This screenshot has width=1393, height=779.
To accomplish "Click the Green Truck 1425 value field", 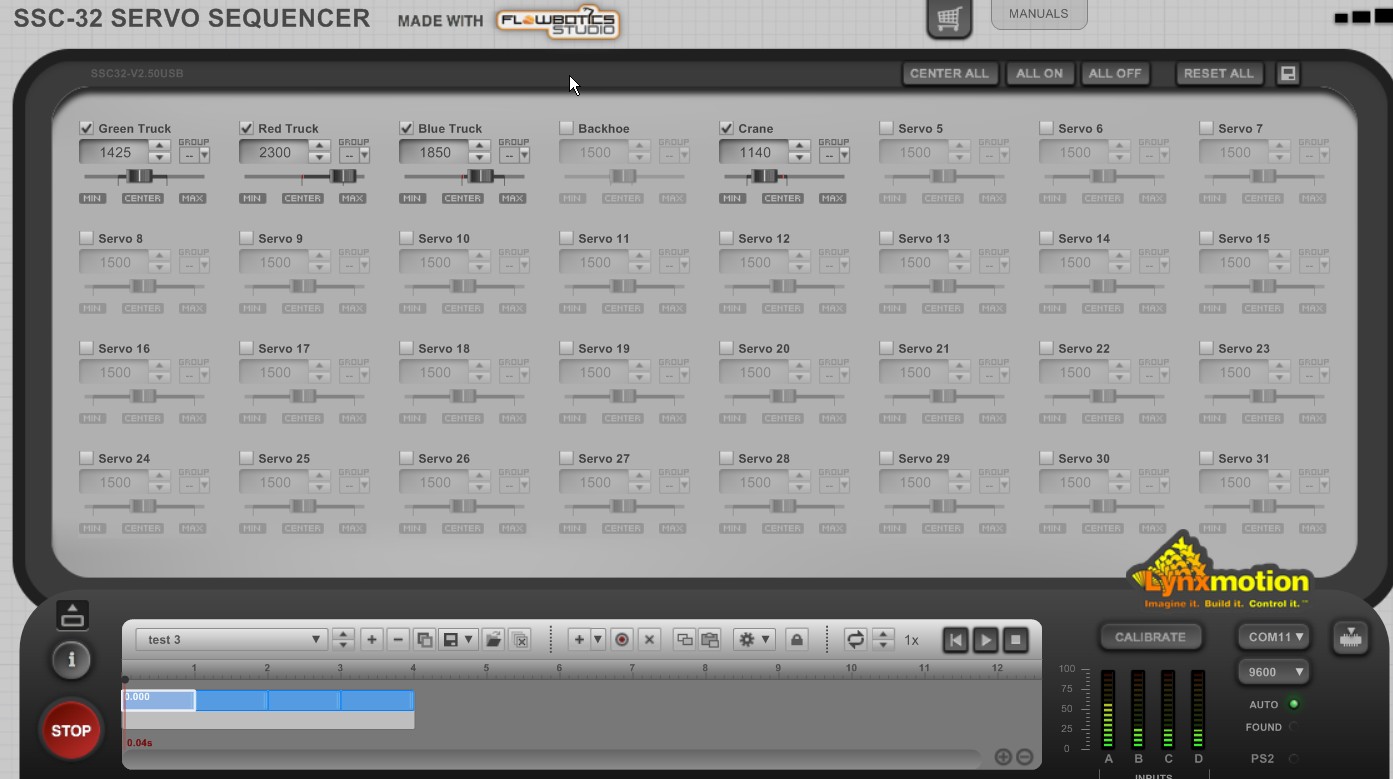I will 114,152.
